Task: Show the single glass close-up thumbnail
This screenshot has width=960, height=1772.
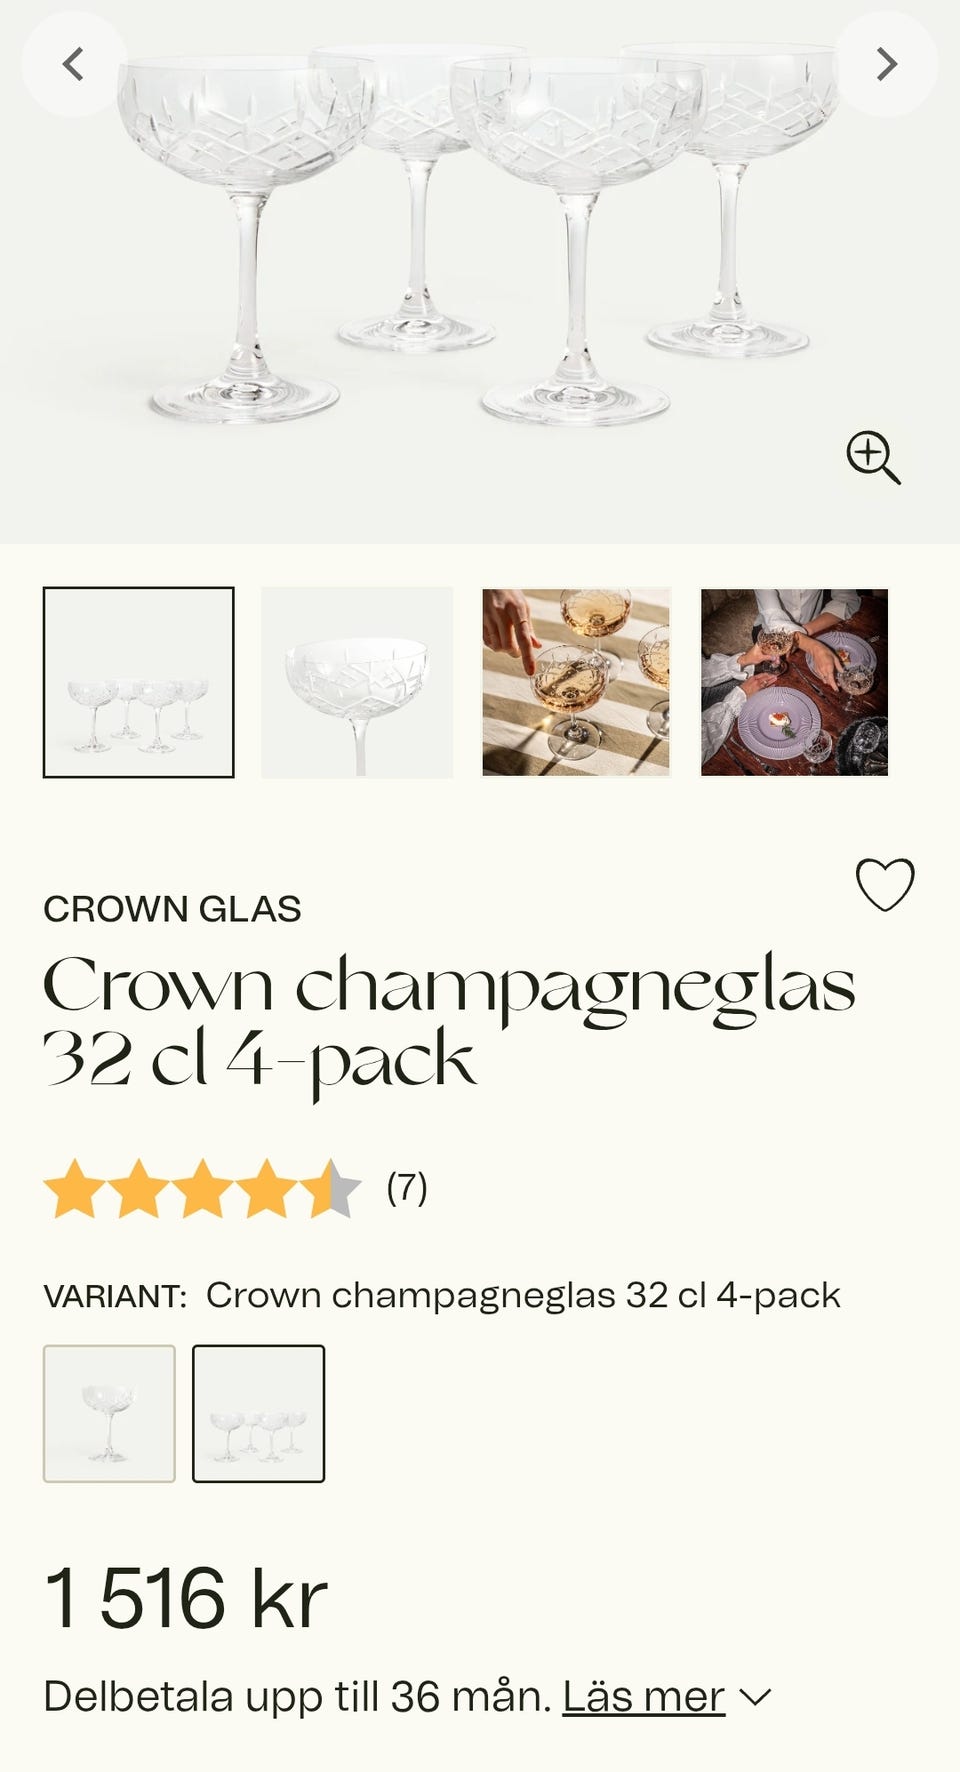Action: click(357, 682)
